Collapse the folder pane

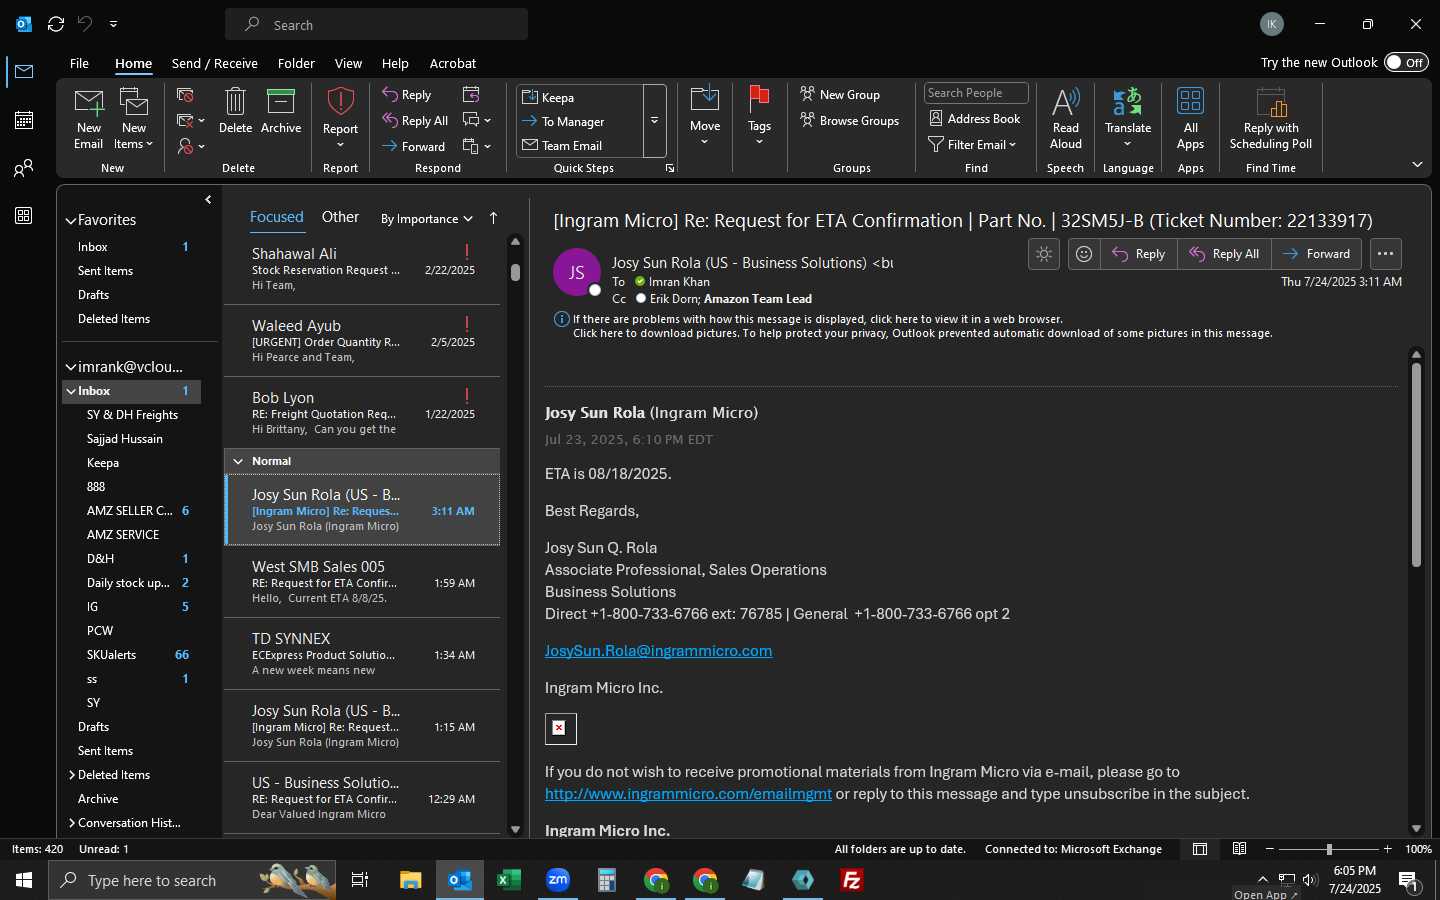click(x=208, y=200)
